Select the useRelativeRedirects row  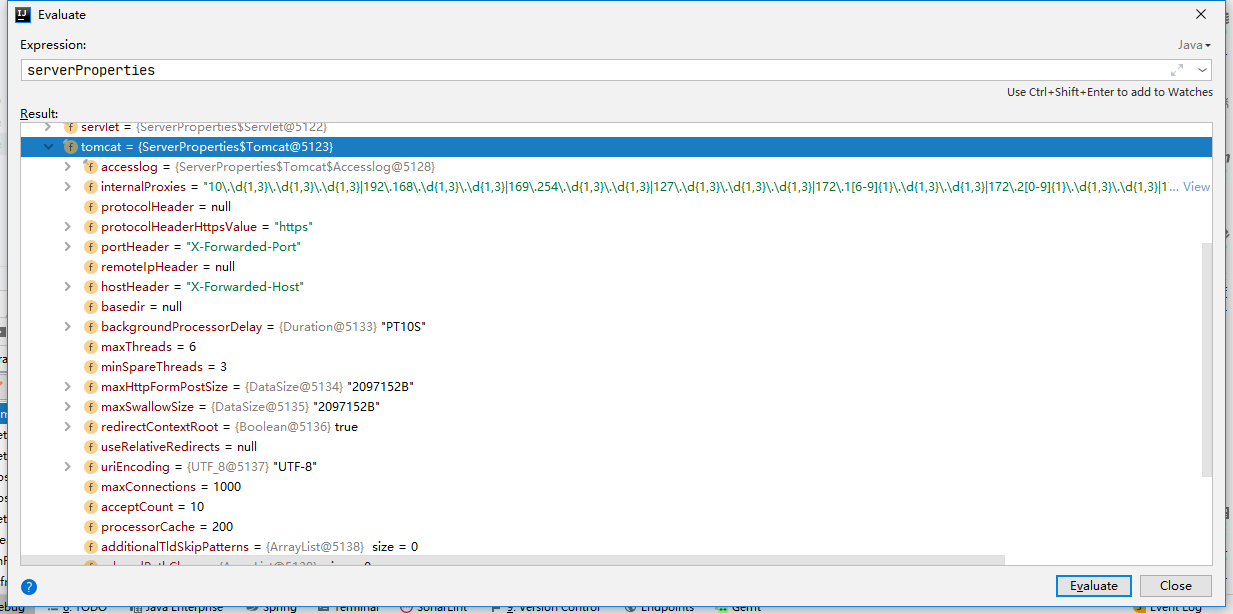coord(178,447)
